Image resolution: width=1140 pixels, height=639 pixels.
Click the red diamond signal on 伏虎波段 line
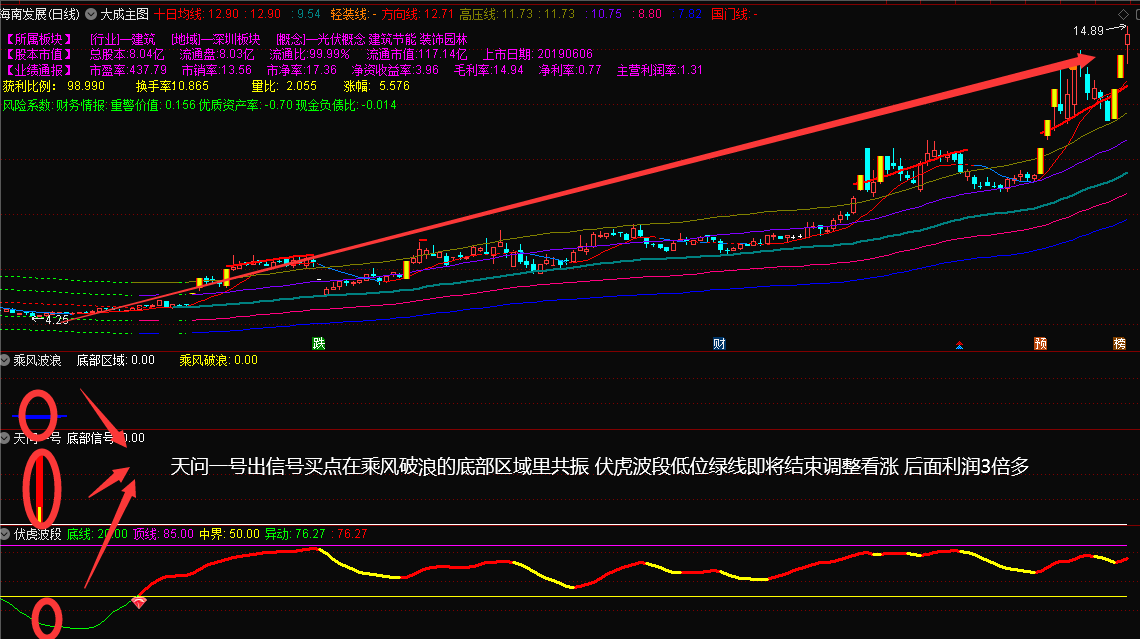click(139, 601)
